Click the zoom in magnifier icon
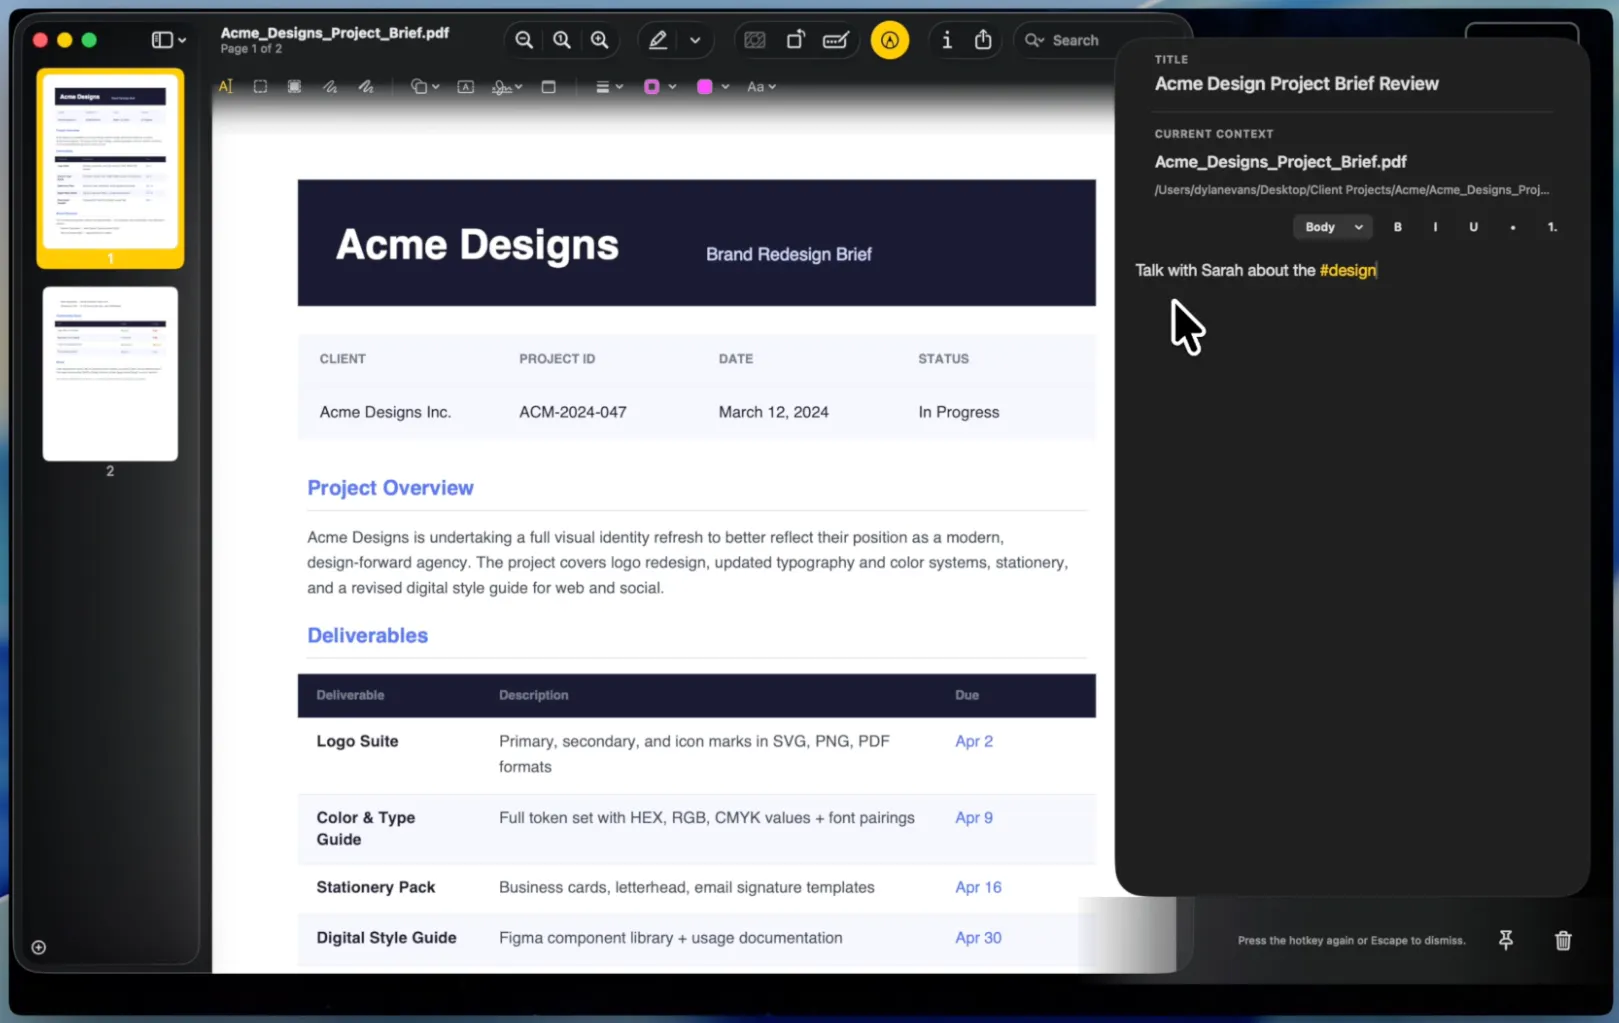Viewport: 1619px width, 1023px height. (599, 40)
